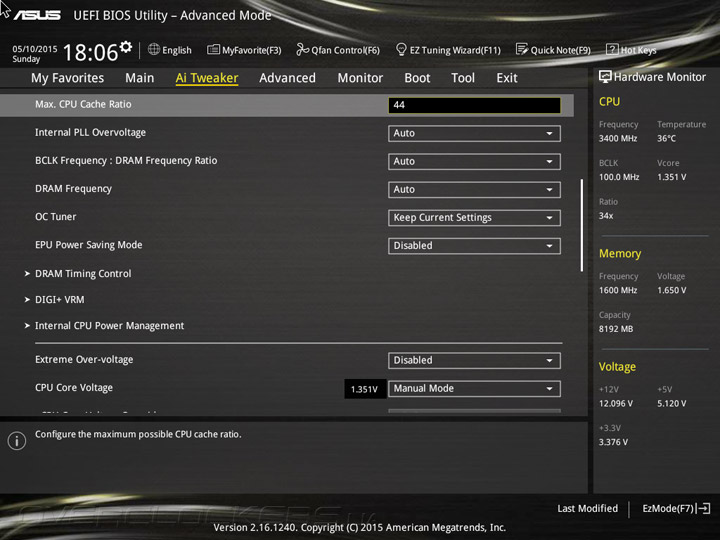This screenshot has width=720, height=540.
Task: Click CPU temperature 36°C value
Action: click(666, 138)
